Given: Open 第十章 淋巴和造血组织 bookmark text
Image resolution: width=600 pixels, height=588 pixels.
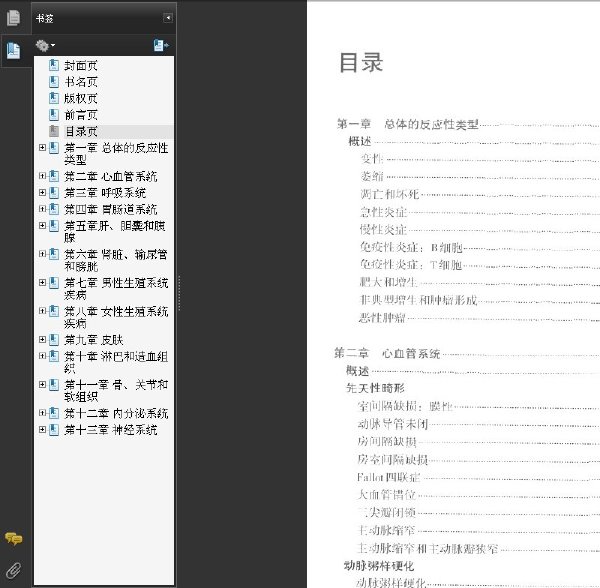Looking at the screenshot, I should 116,362.
